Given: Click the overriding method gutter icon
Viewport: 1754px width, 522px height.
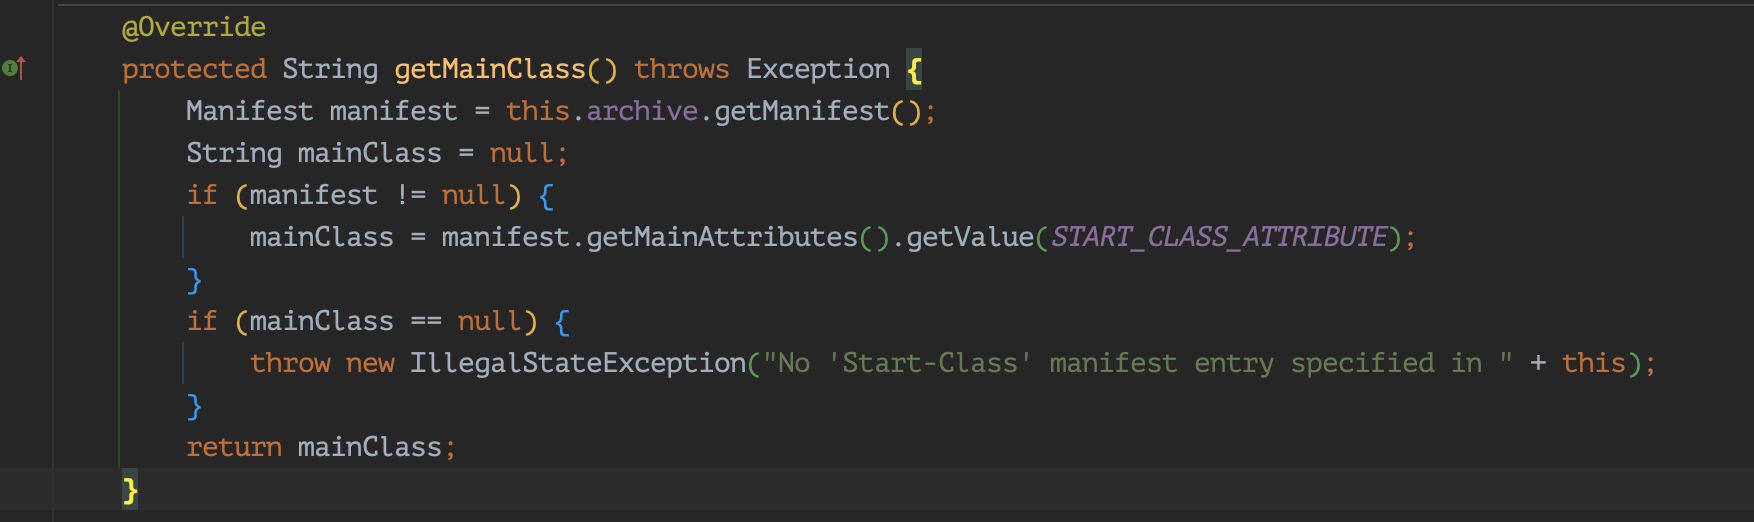Looking at the screenshot, I should (13, 68).
